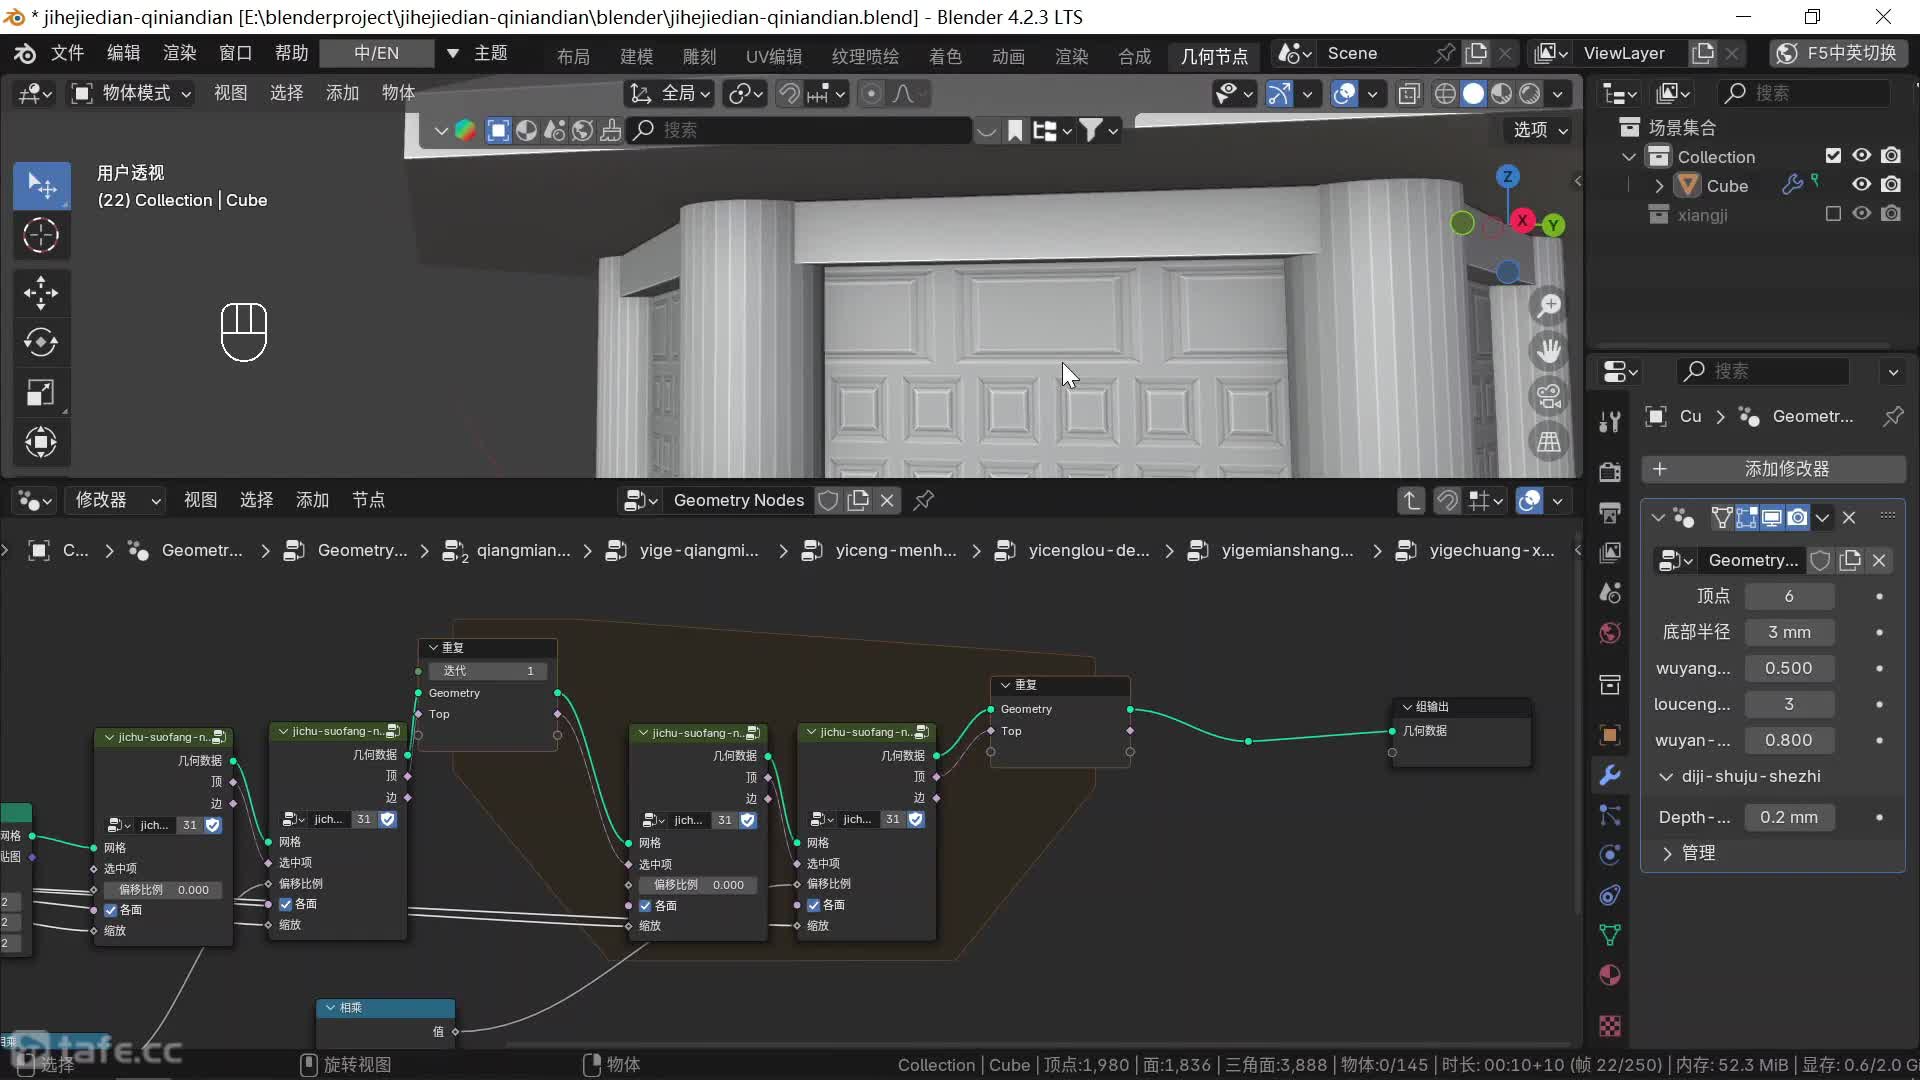Switch to the 几何节点 workspace tab
The height and width of the screenshot is (1080, 1920).
(1213, 55)
